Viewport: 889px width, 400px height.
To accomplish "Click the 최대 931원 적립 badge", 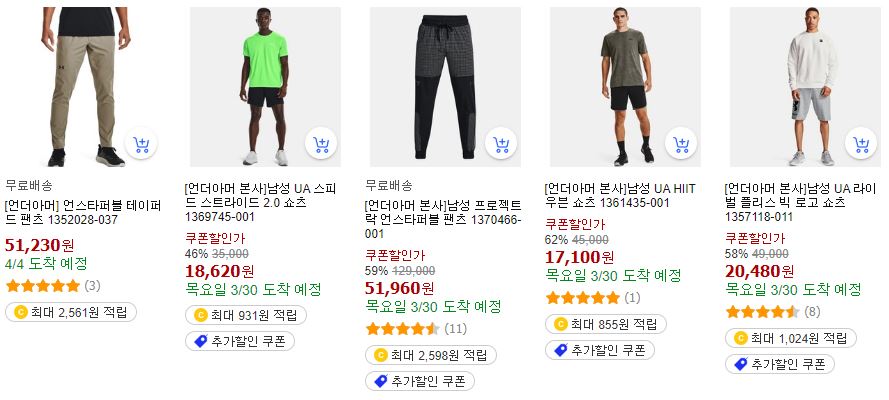I will point(245,315).
